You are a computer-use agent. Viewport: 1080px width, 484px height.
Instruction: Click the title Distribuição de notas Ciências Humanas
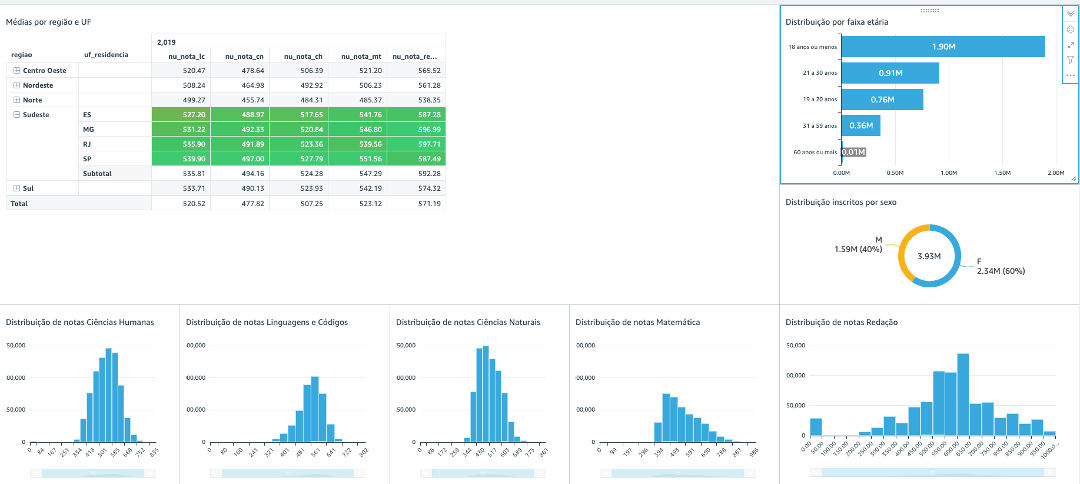tap(80, 322)
